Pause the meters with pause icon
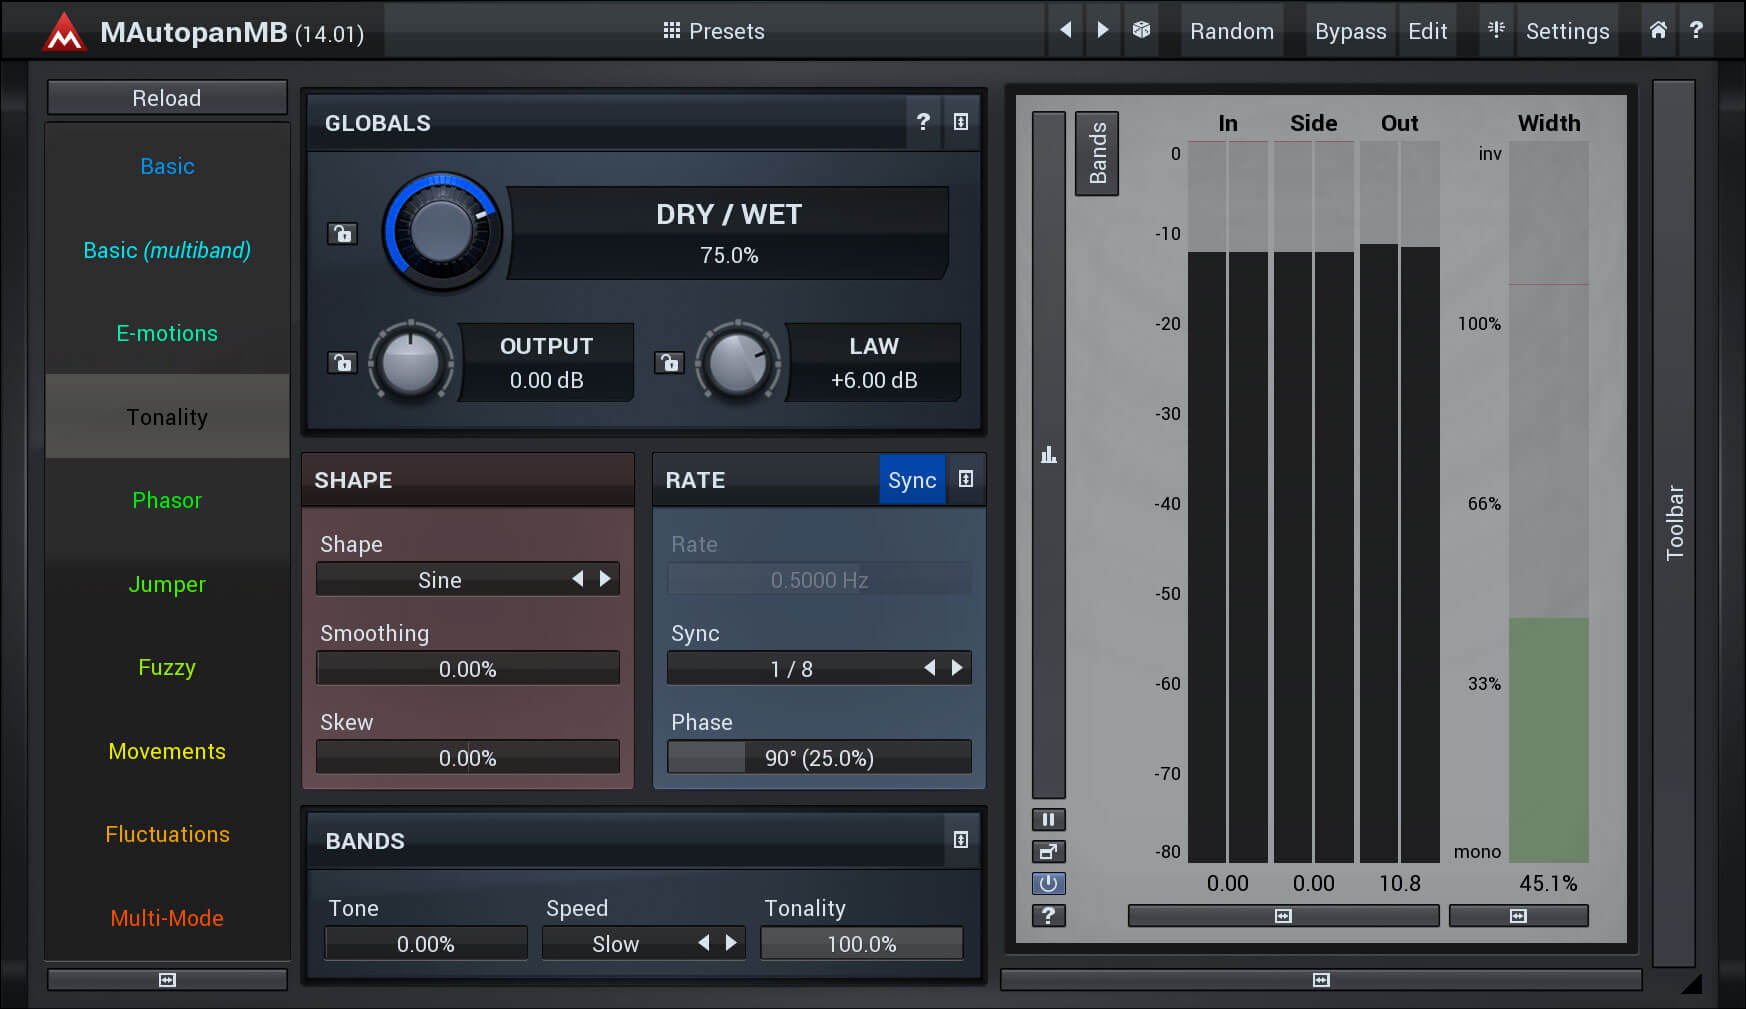 [1048, 820]
